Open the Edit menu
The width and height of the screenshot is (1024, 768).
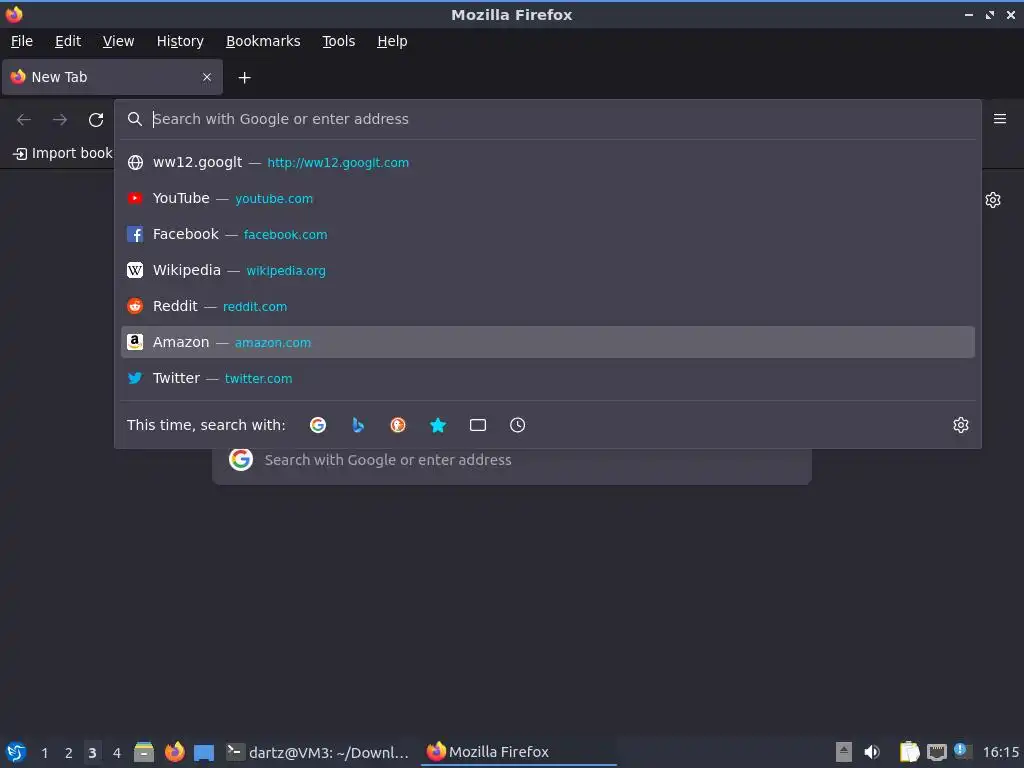click(x=68, y=41)
